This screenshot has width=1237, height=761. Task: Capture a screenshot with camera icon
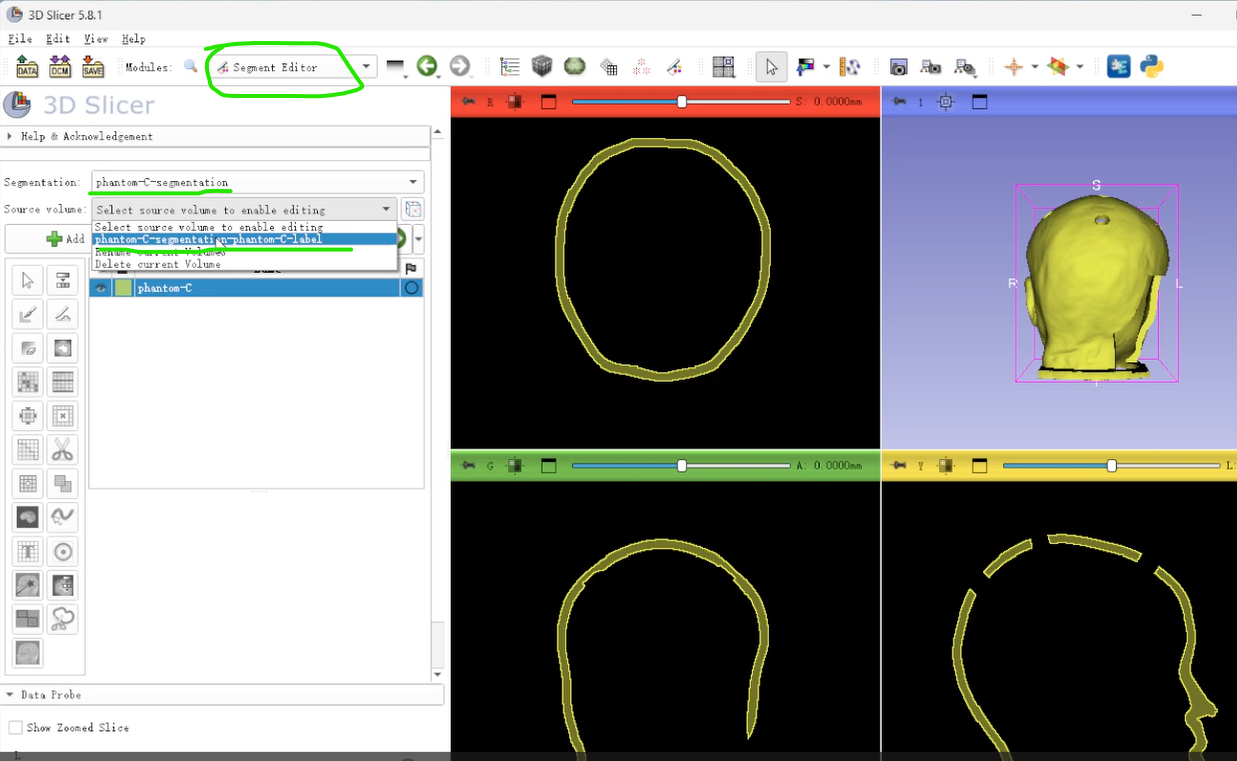(x=899, y=67)
